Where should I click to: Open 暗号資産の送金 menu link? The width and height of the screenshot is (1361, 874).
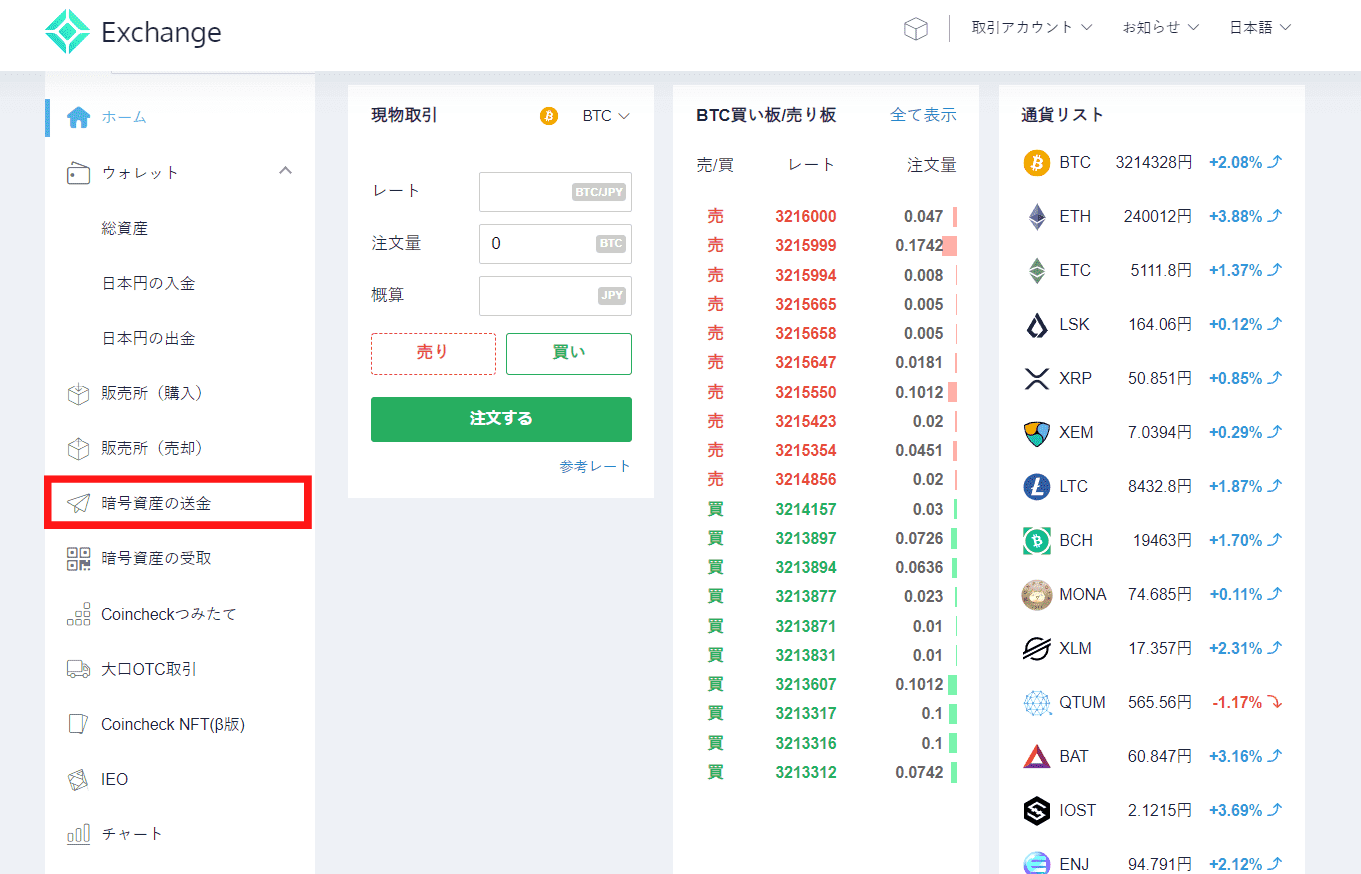point(156,503)
